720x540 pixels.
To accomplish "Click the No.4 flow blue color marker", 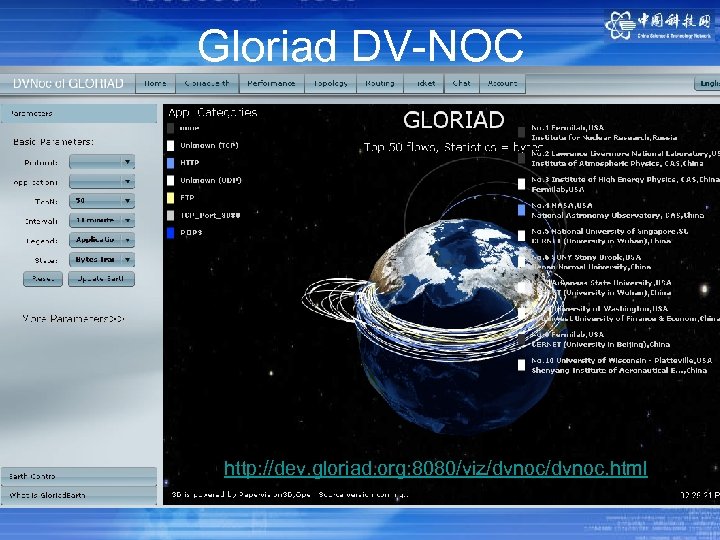I will 521,210.
